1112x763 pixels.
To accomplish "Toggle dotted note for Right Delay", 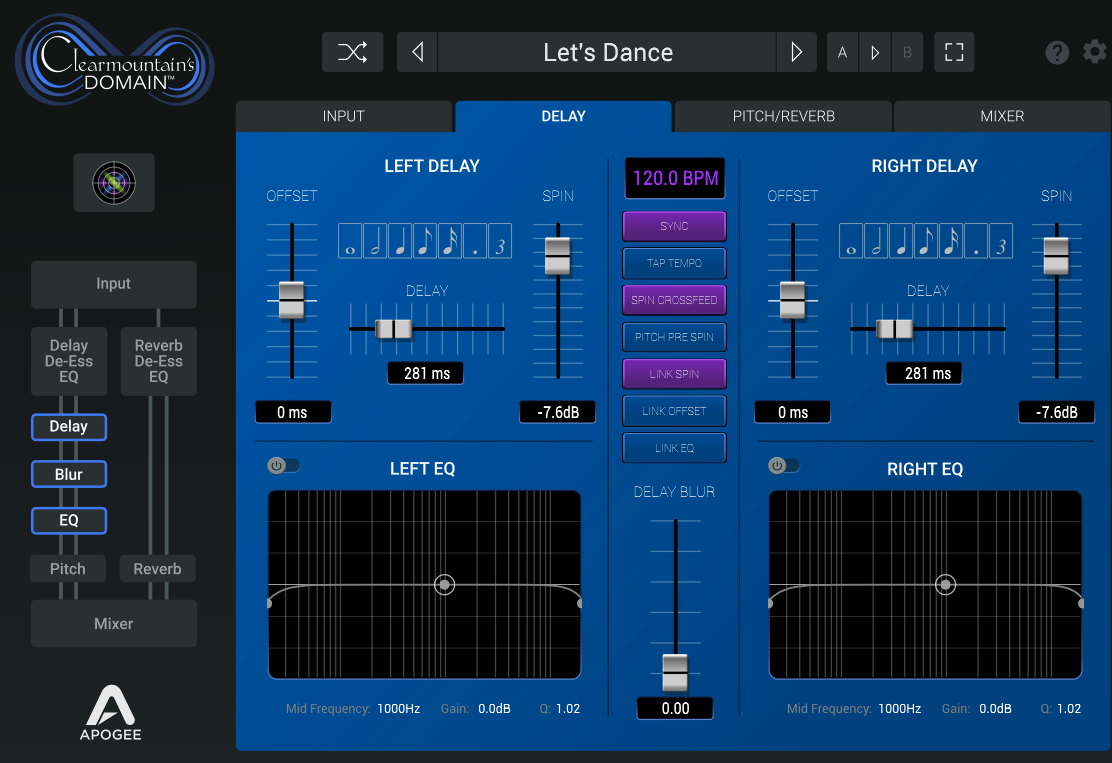I will point(976,240).
